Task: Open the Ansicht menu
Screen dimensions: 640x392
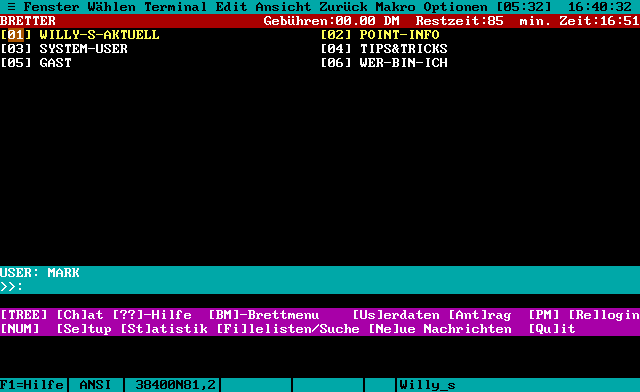Action: 283,7
